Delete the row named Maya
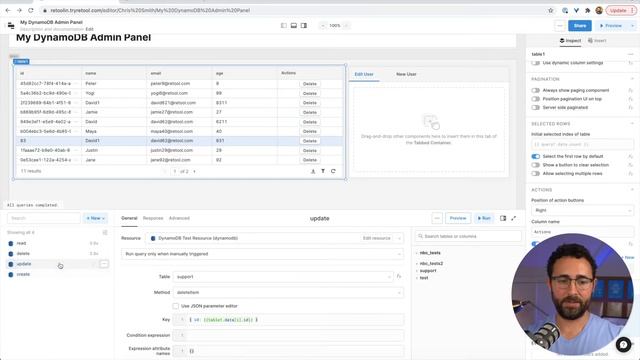 pyautogui.click(x=310, y=131)
